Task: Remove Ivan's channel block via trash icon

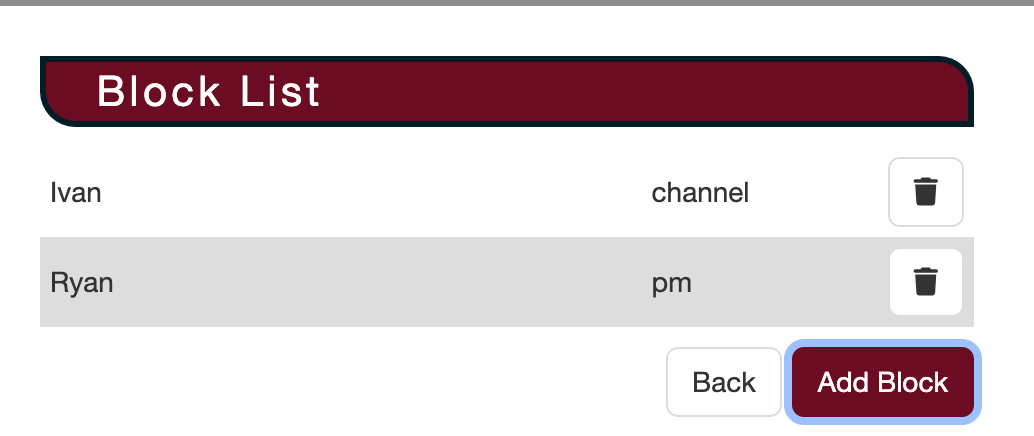Action: [925, 192]
